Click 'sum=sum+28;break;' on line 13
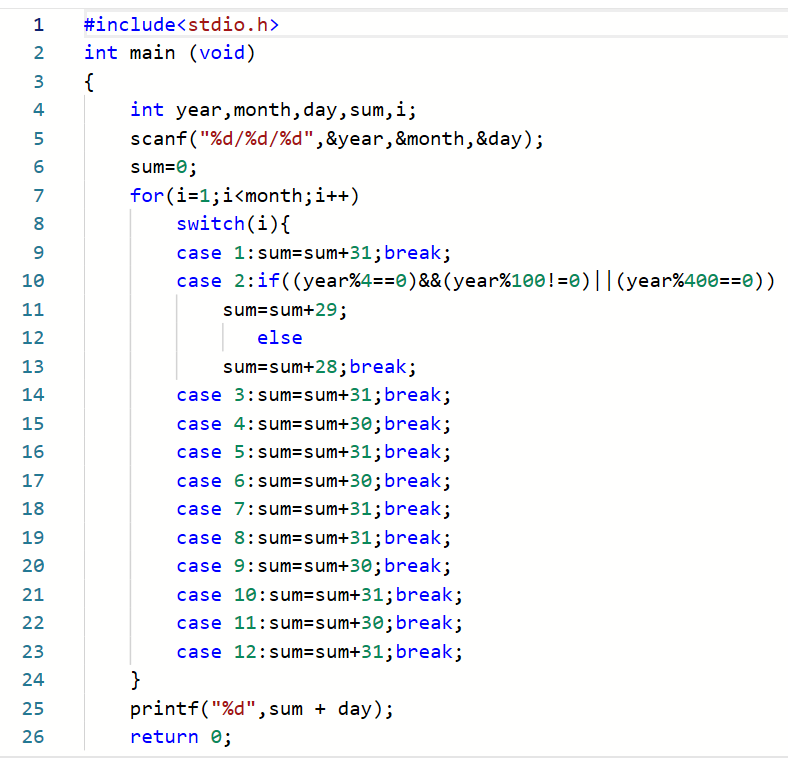This screenshot has height=762, width=788. pos(320,366)
